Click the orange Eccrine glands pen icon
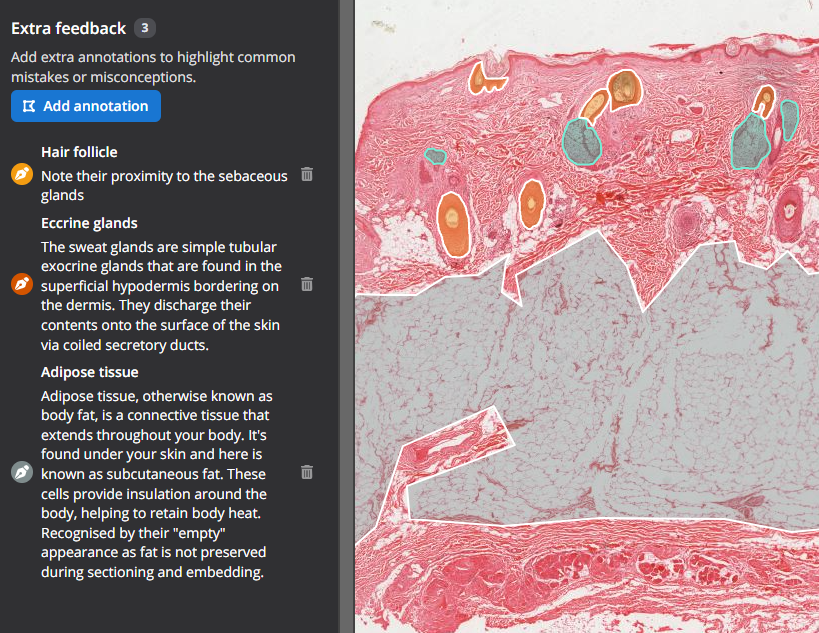819x633 pixels. coord(22,284)
